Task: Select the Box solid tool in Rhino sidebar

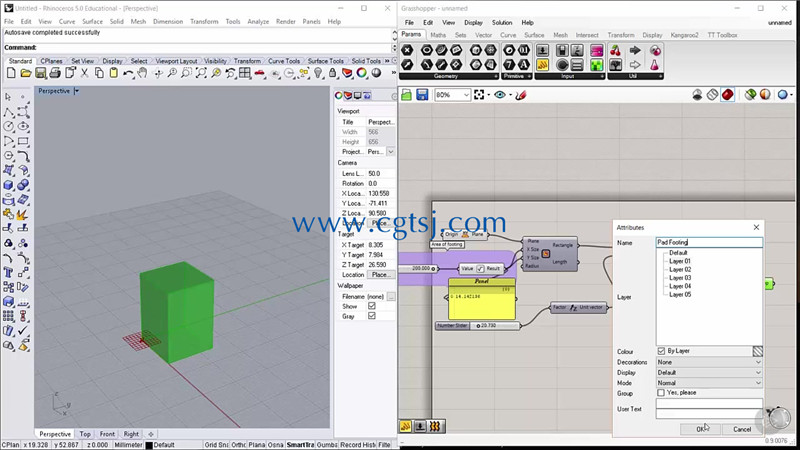Action: tap(9, 185)
